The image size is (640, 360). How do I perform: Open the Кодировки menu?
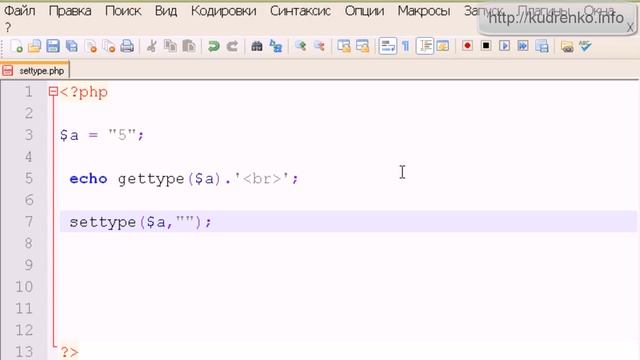(223, 11)
